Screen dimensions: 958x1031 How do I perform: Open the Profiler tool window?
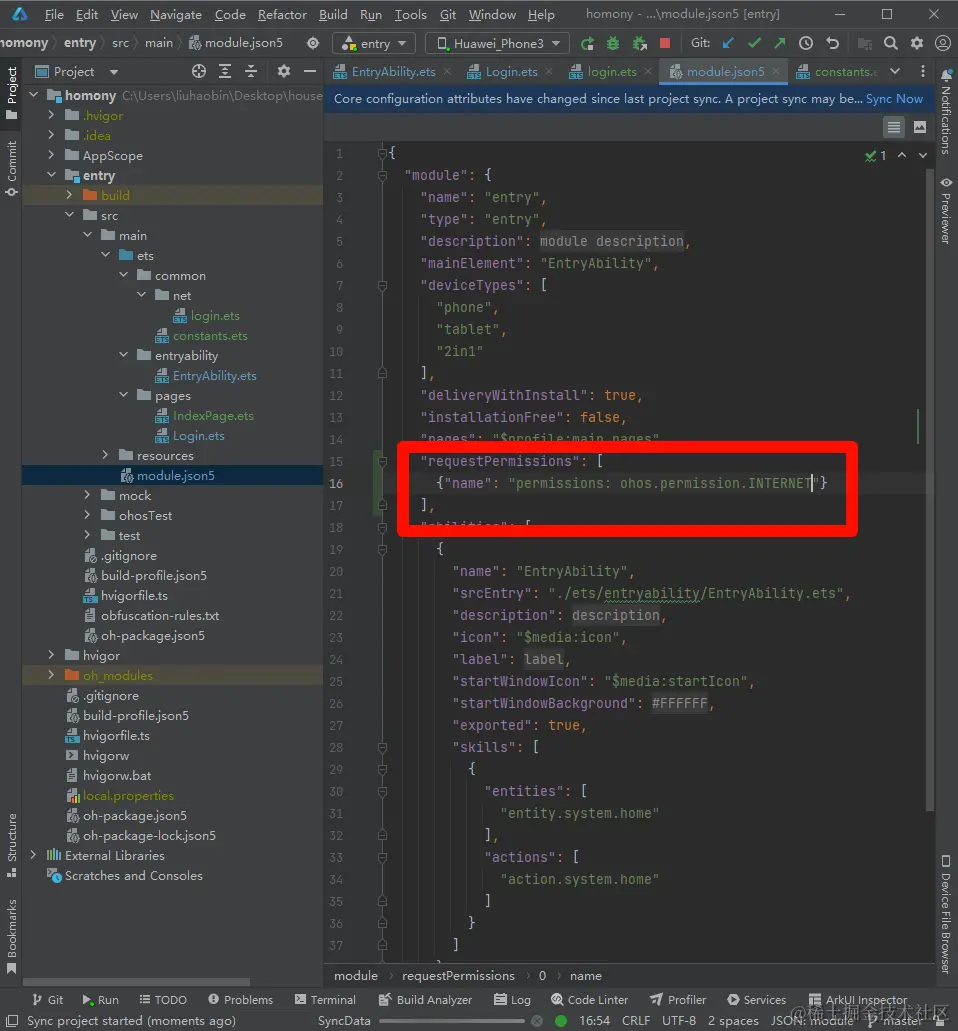(678, 999)
